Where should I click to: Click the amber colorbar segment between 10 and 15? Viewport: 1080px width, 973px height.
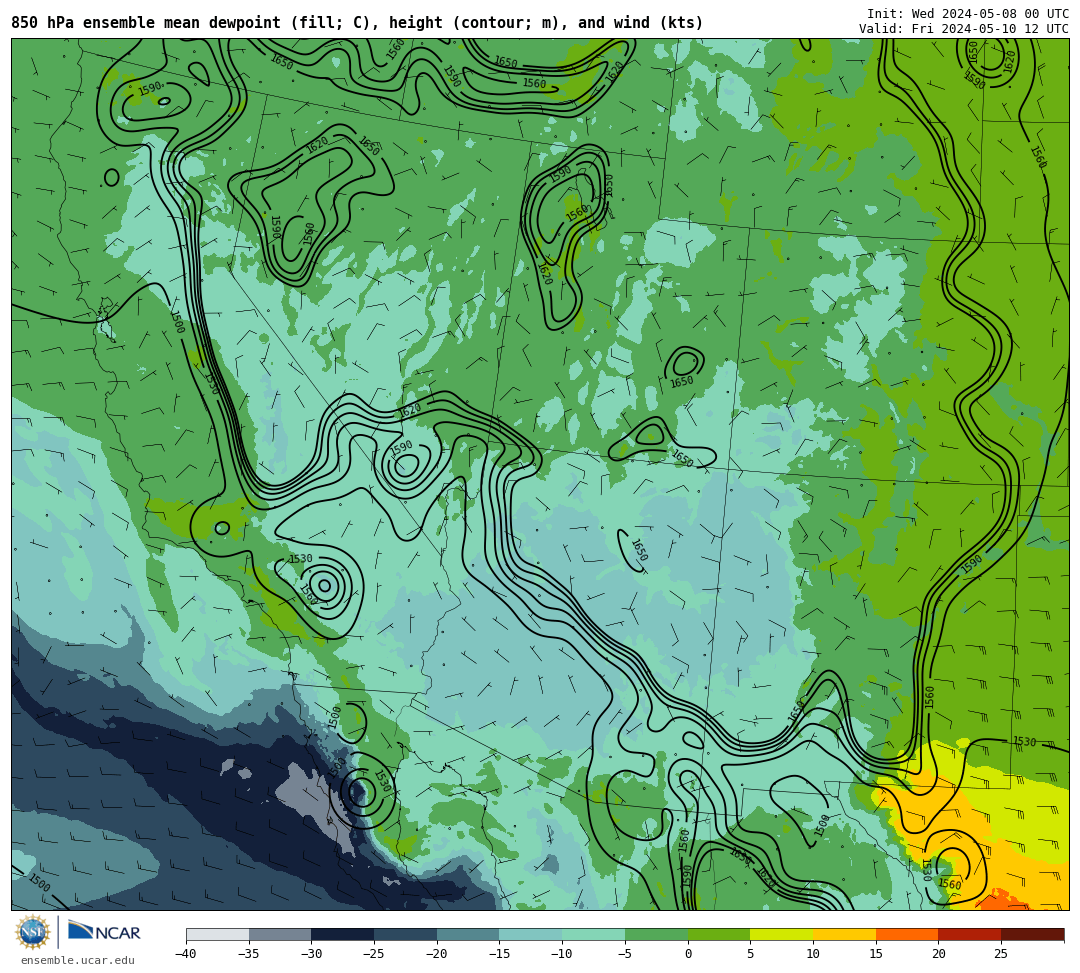coord(844,934)
